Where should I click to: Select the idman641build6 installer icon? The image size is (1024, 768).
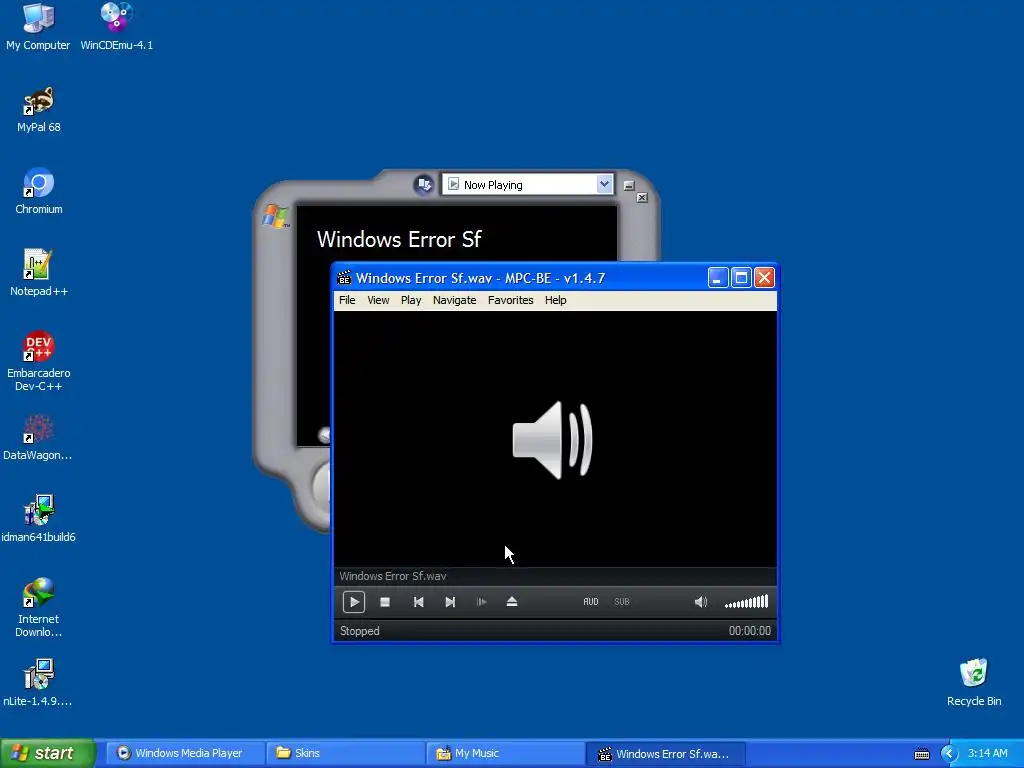coord(39,519)
